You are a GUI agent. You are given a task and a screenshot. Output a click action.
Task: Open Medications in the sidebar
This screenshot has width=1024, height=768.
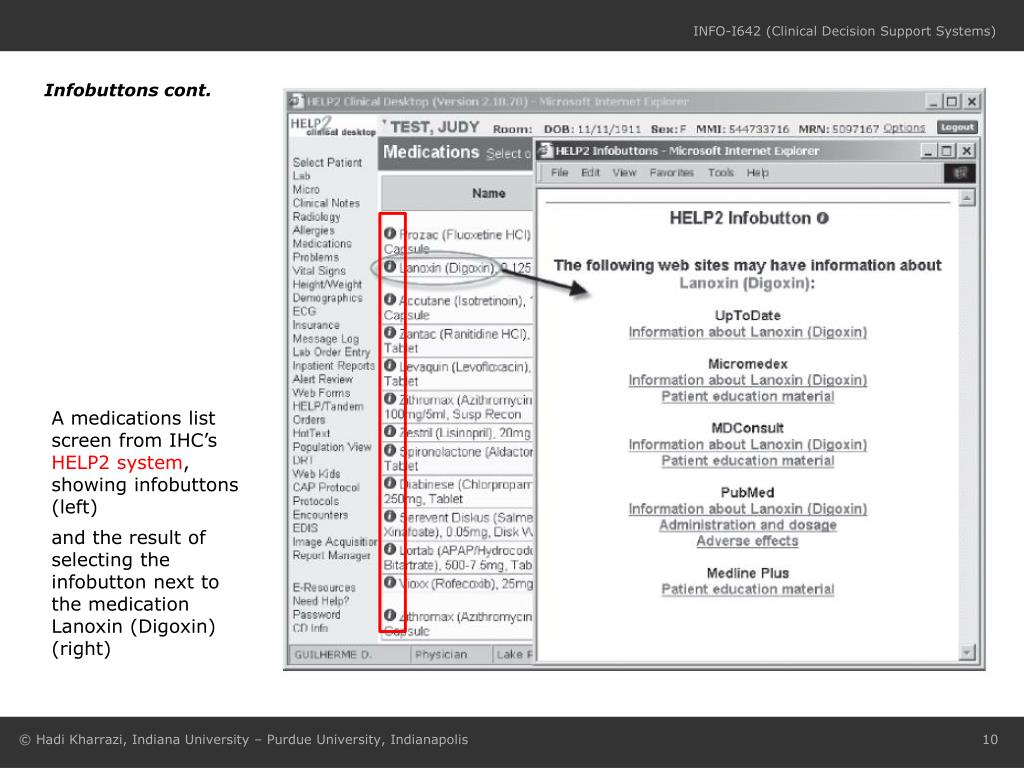(x=323, y=244)
